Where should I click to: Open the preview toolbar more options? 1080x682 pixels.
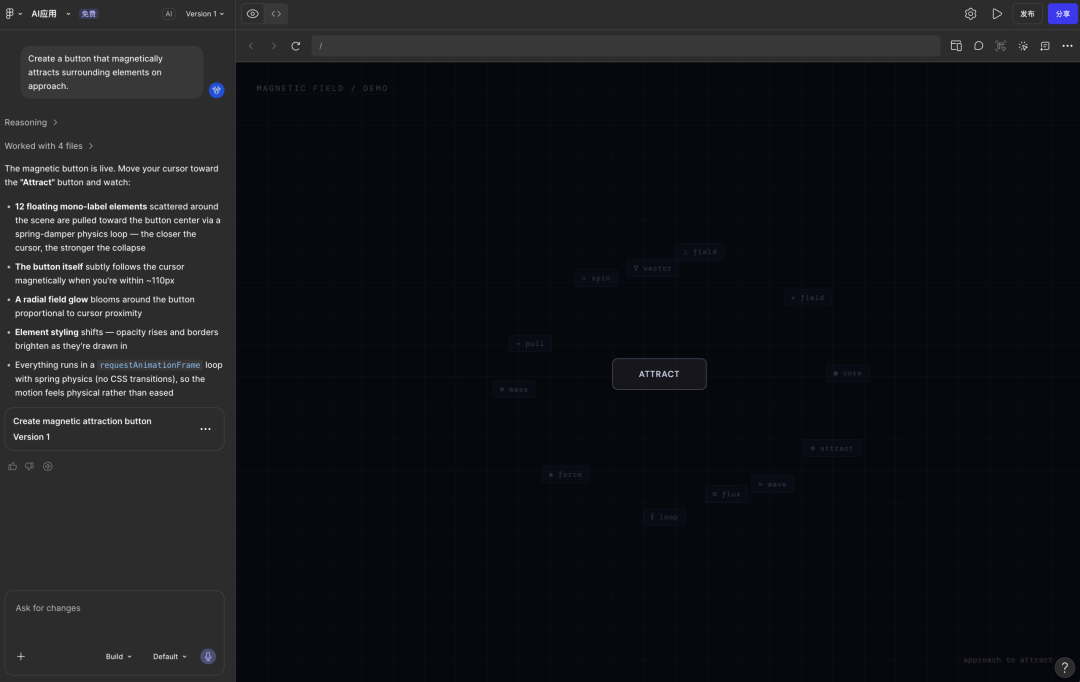tap(1067, 46)
